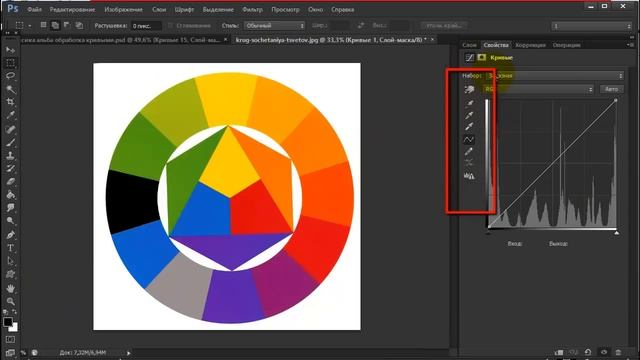
Task: Select the Smudge tool
Action: click(11, 208)
